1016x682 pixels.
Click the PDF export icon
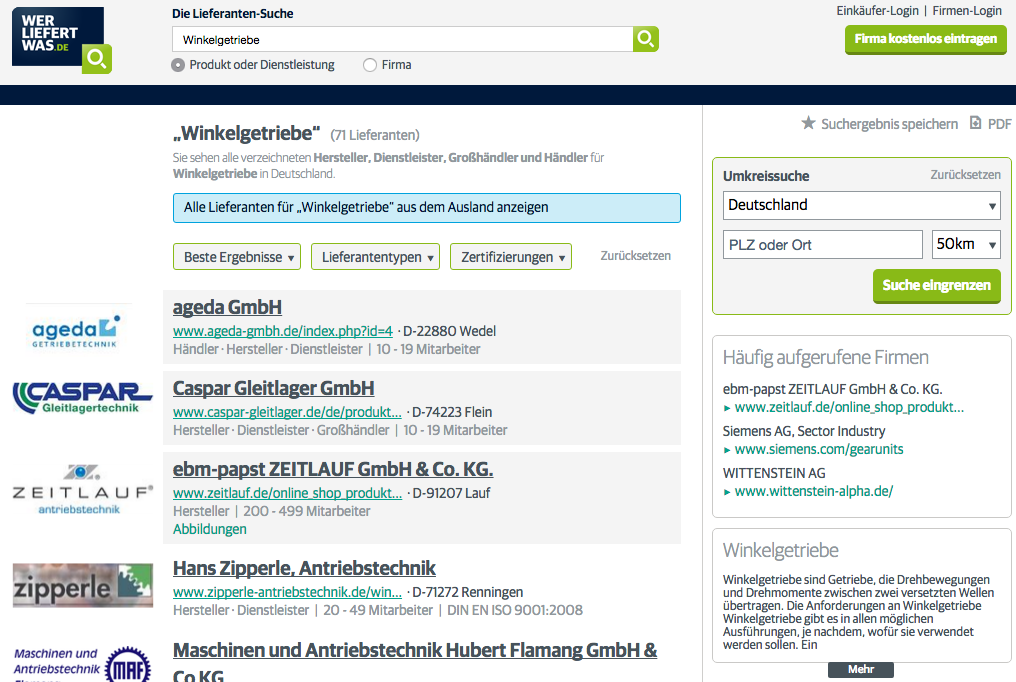(975, 123)
